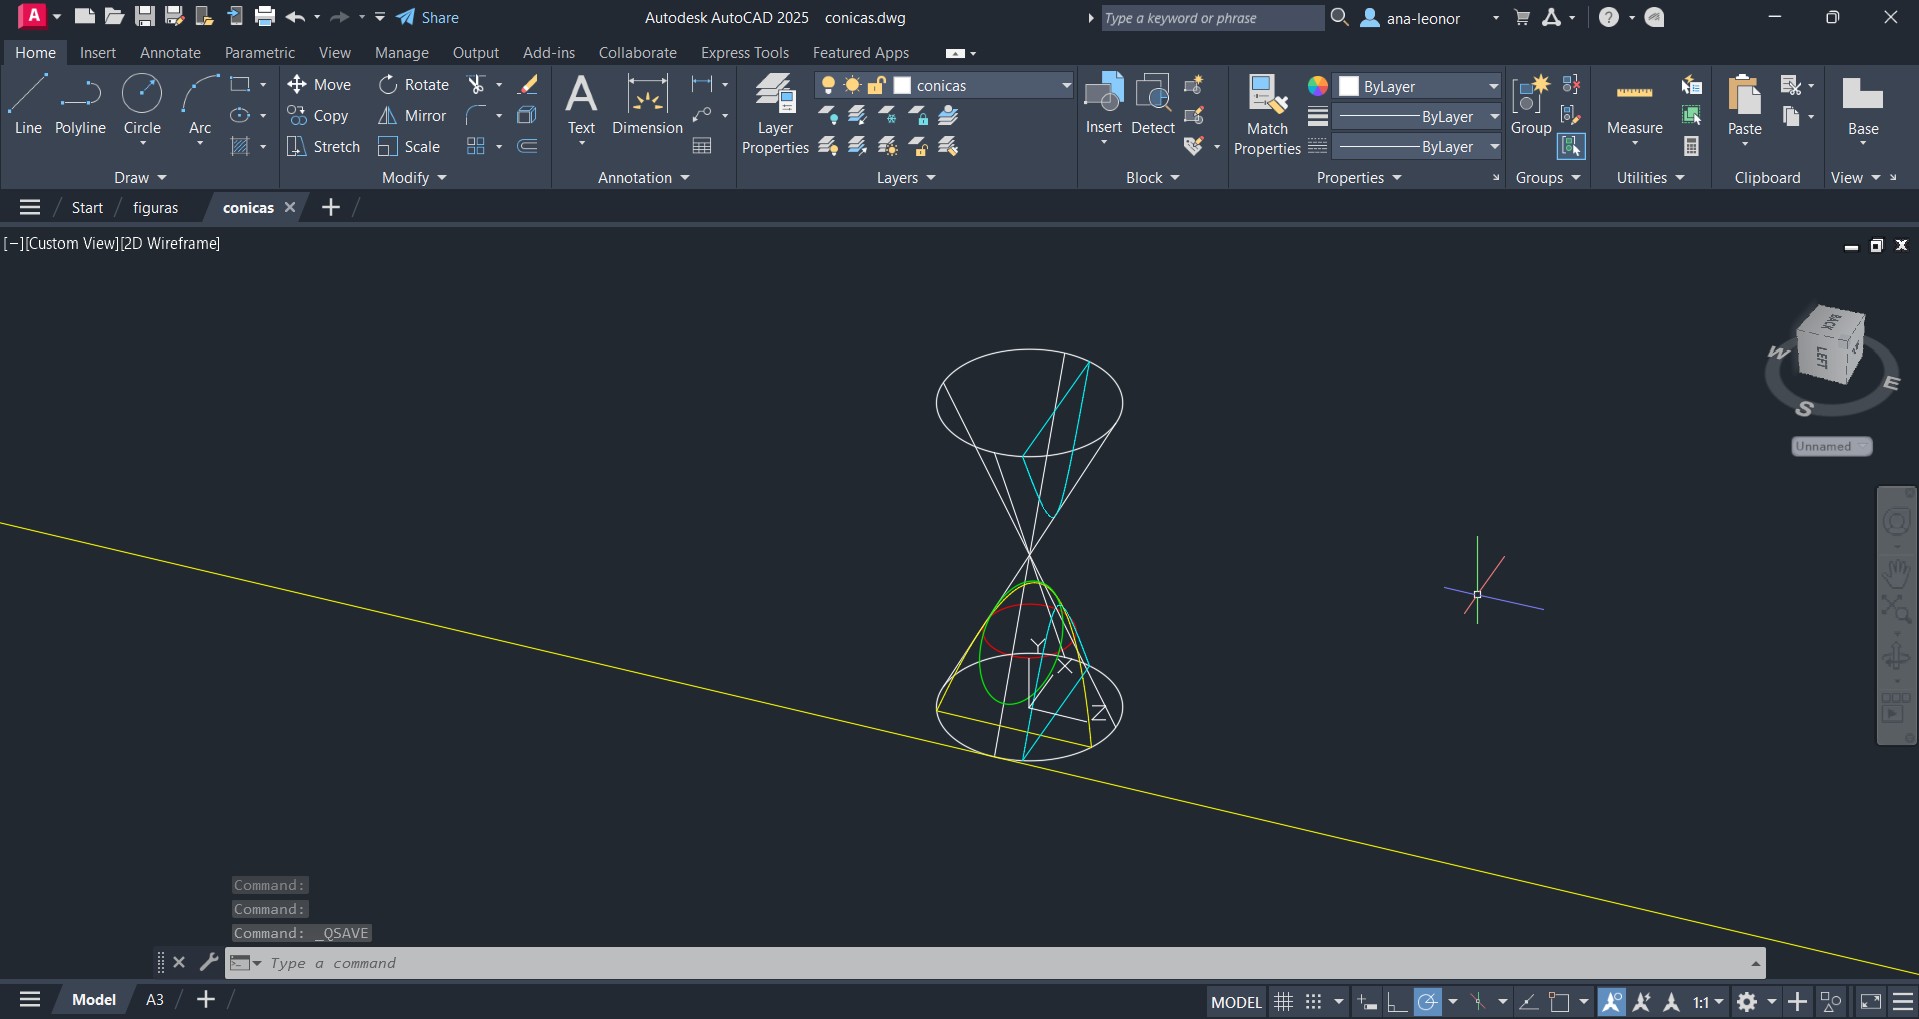Viewport: 1919px width, 1019px height.
Task: Toggle snap mode in status bar
Action: point(1313,1001)
